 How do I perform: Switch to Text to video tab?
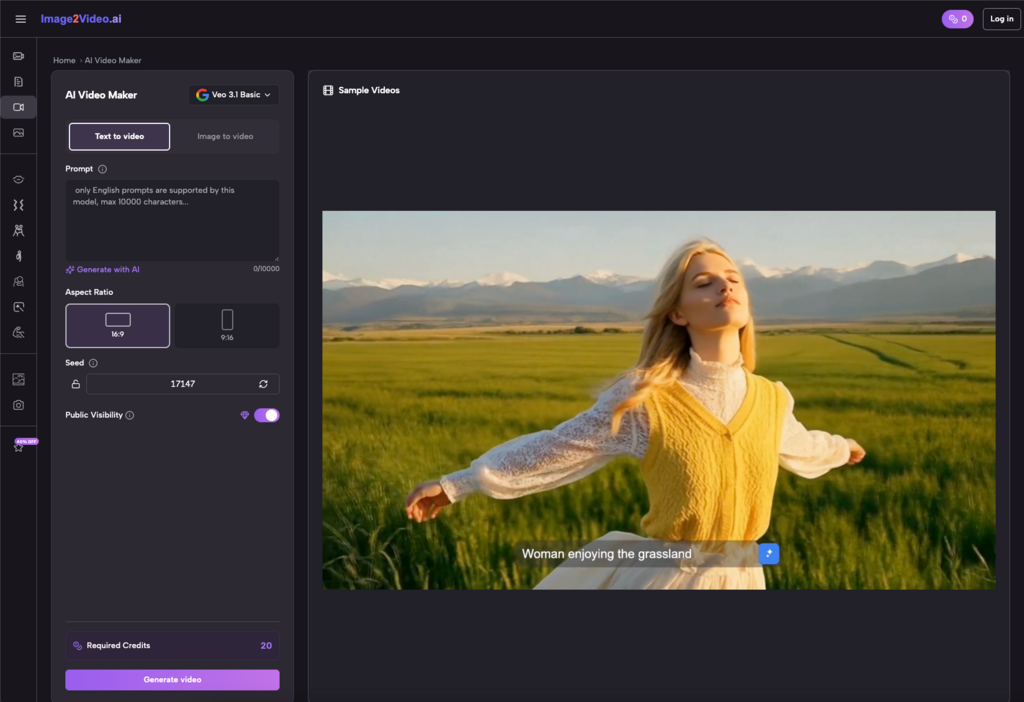click(119, 137)
